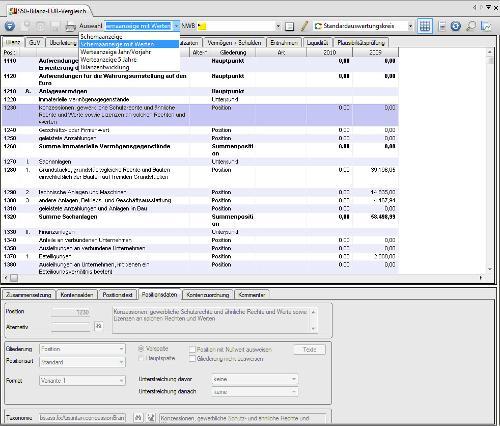Open the Standardauswertungskreis dropdown
Viewport: 500px width, 426px height.
[x=410, y=26]
